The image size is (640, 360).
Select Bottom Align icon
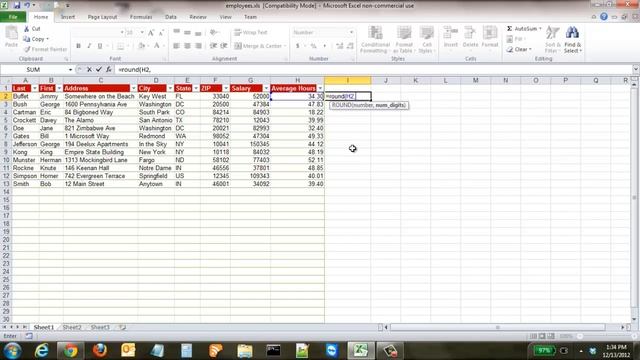click(198, 33)
